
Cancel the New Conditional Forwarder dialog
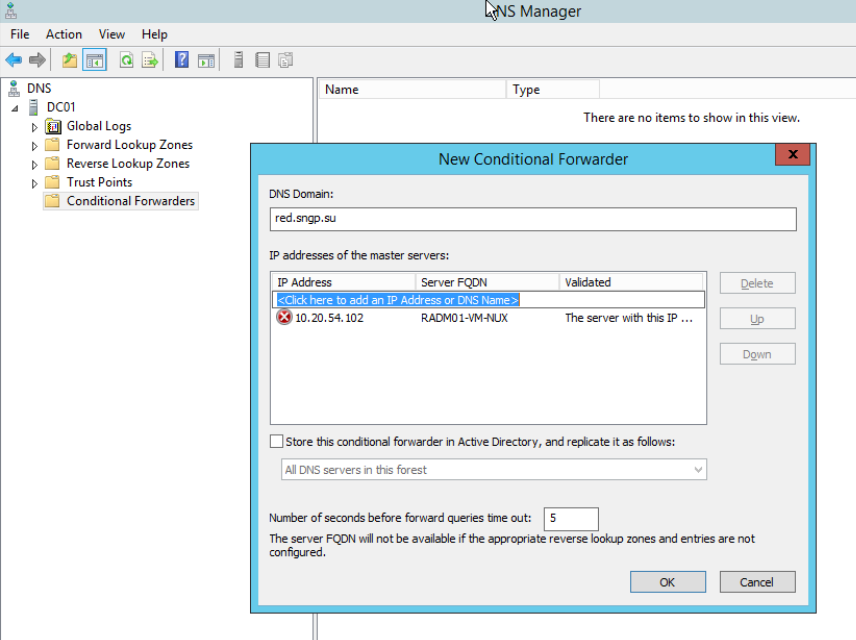click(757, 582)
